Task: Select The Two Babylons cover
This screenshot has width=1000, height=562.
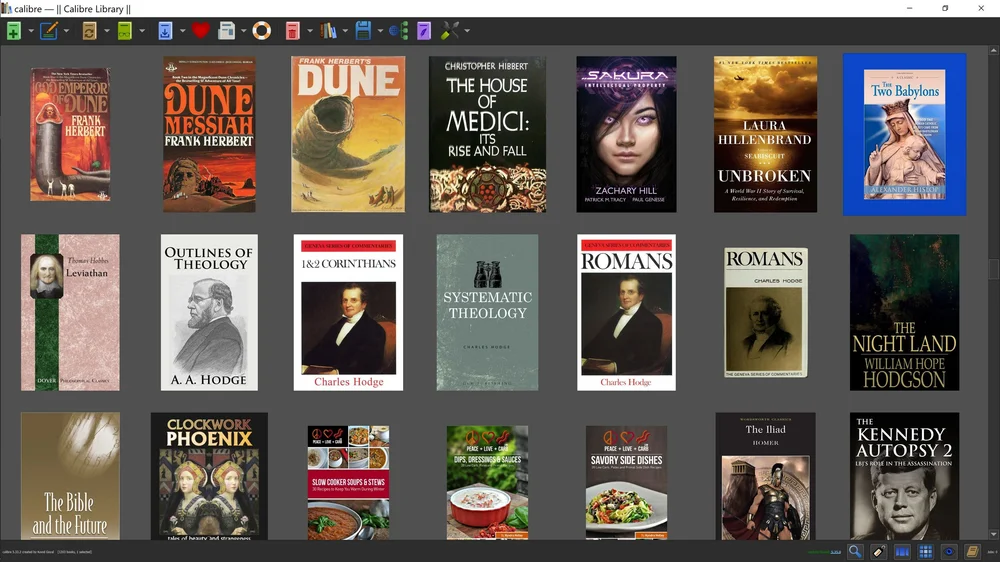Action: click(x=904, y=134)
